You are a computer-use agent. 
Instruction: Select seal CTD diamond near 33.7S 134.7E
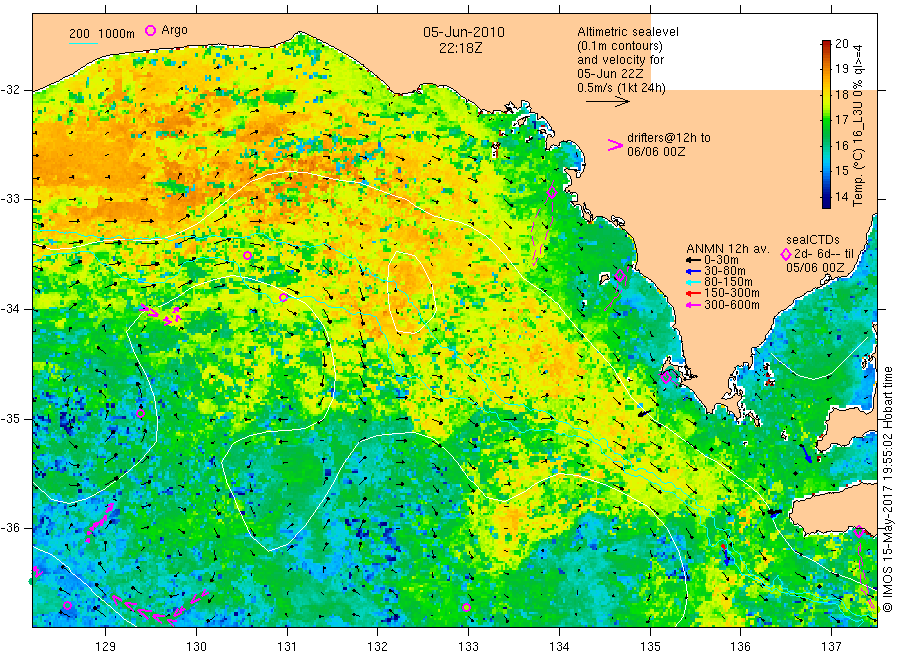[x=620, y=276]
